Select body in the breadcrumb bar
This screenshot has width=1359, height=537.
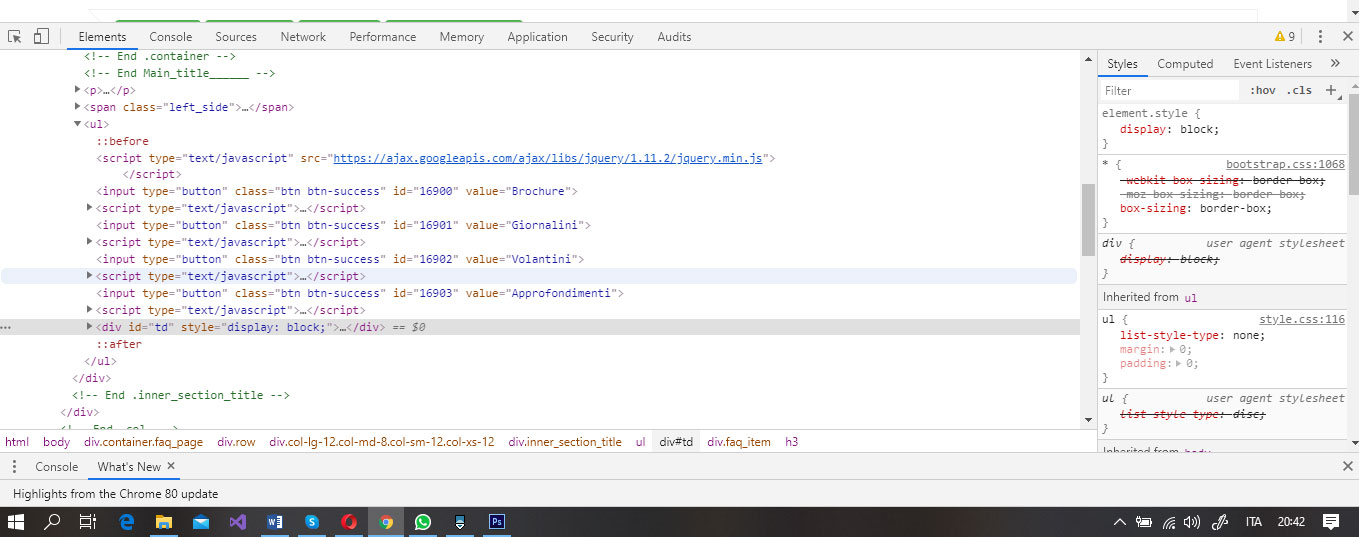pyautogui.click(x=56, y=441)
